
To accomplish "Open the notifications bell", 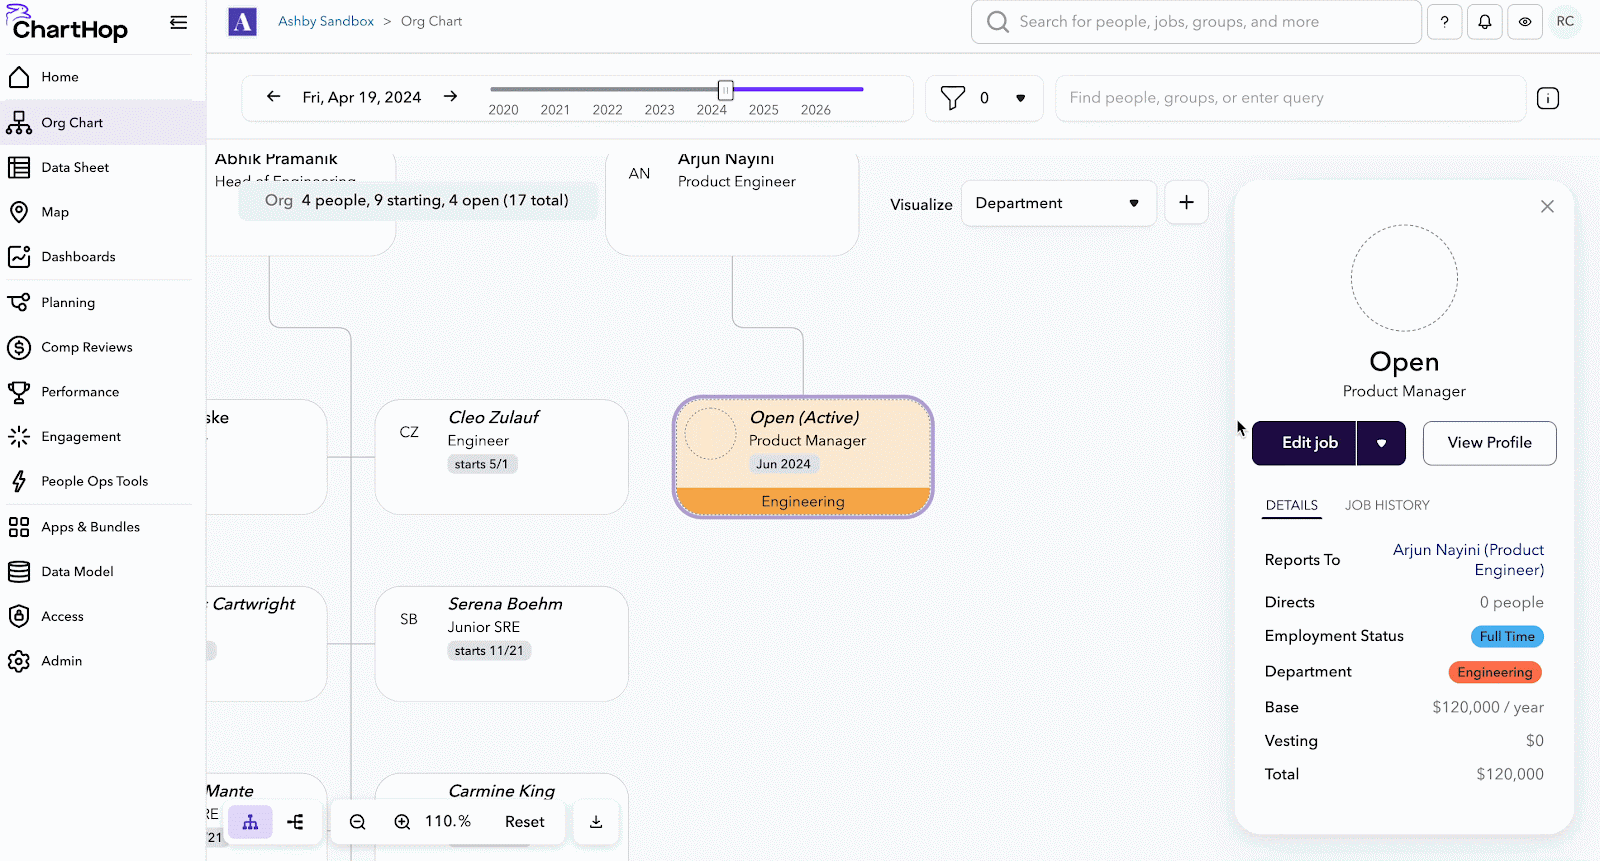I will coord(1485,22).
